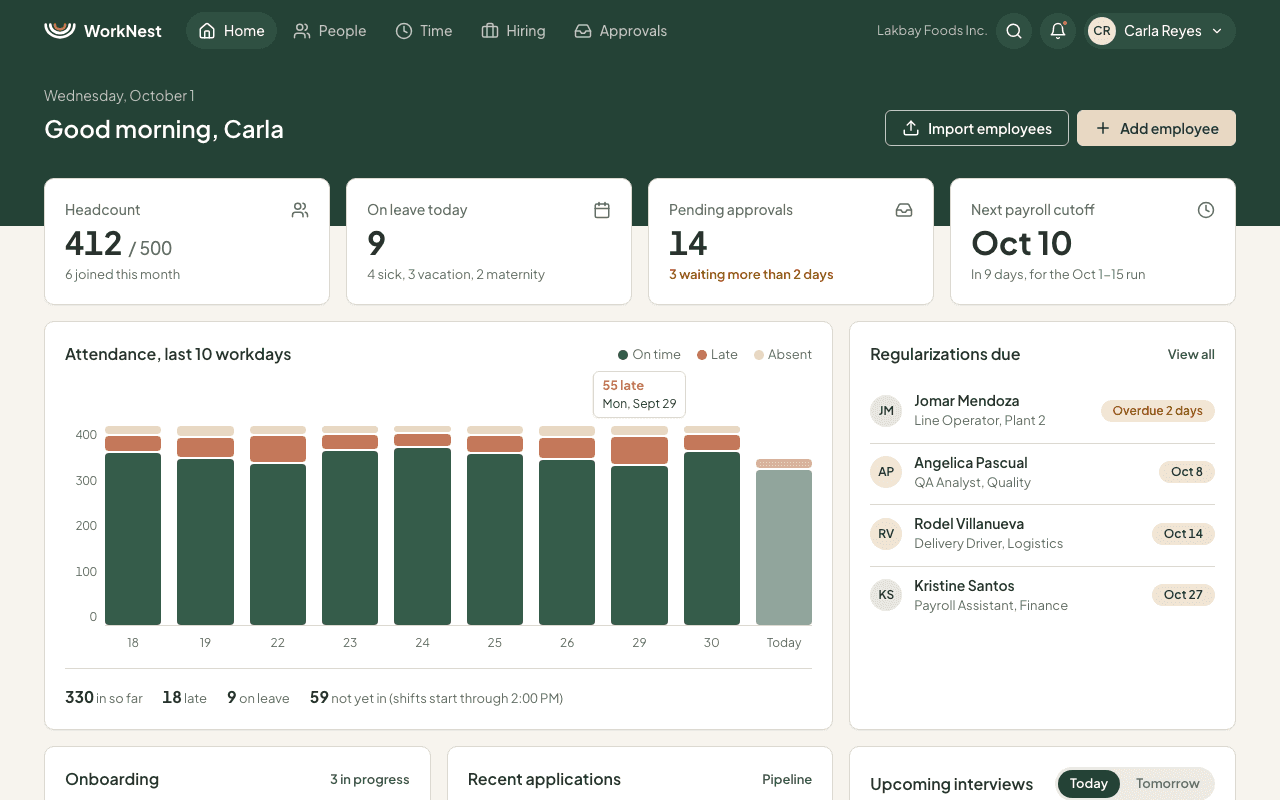
Task: Click the Oct 8 due date badge
Action: [x=1187, y=472]
